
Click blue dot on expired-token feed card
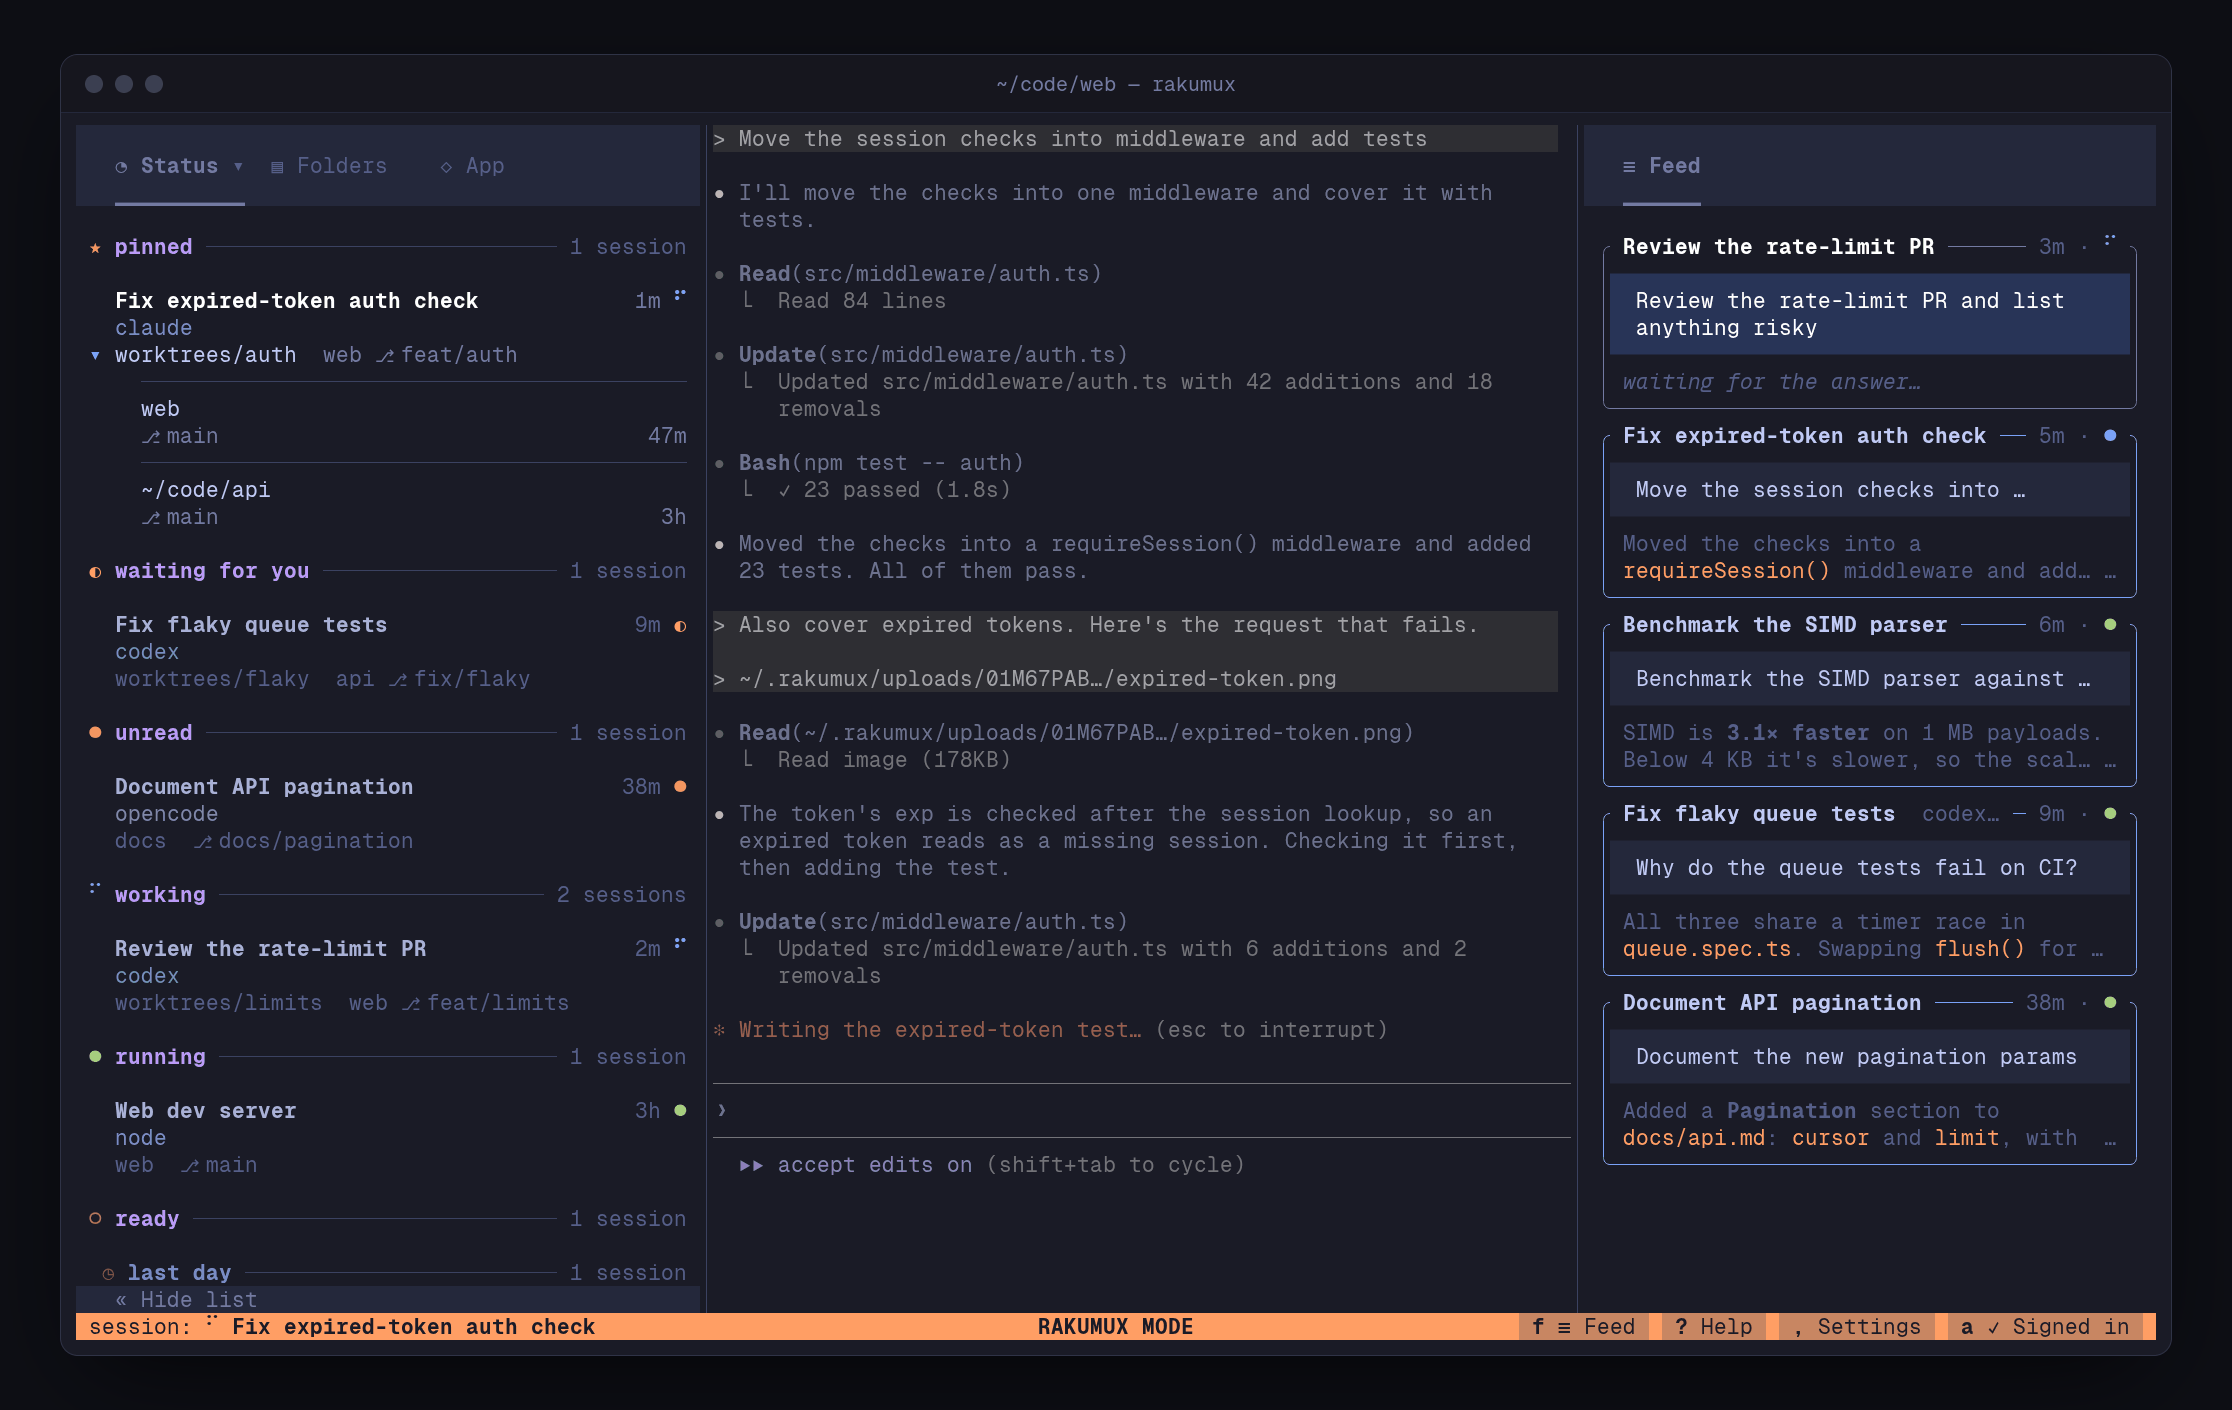click(x=2110, y=436)
